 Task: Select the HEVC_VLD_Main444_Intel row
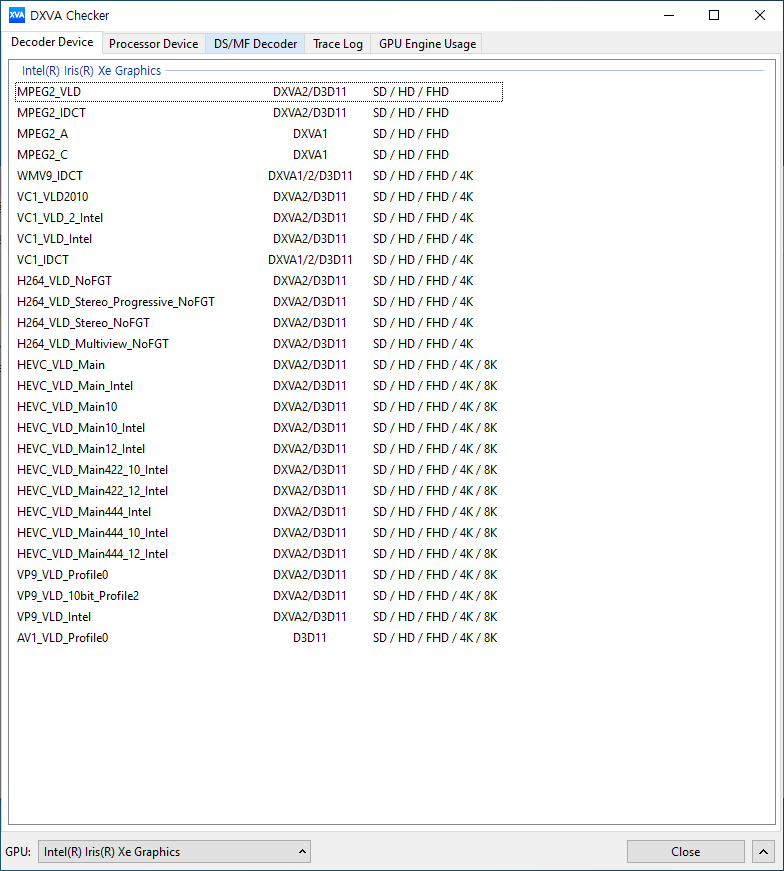[x=259, y=512]
